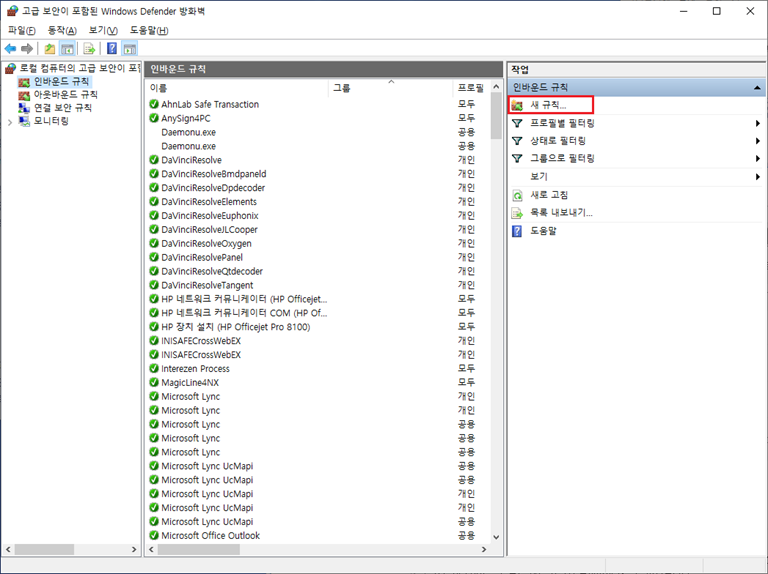The width and height of the screenshot is (768, 574).
Task: Click green check icon of AnySign4PC
Action: (x=154, y=118)
